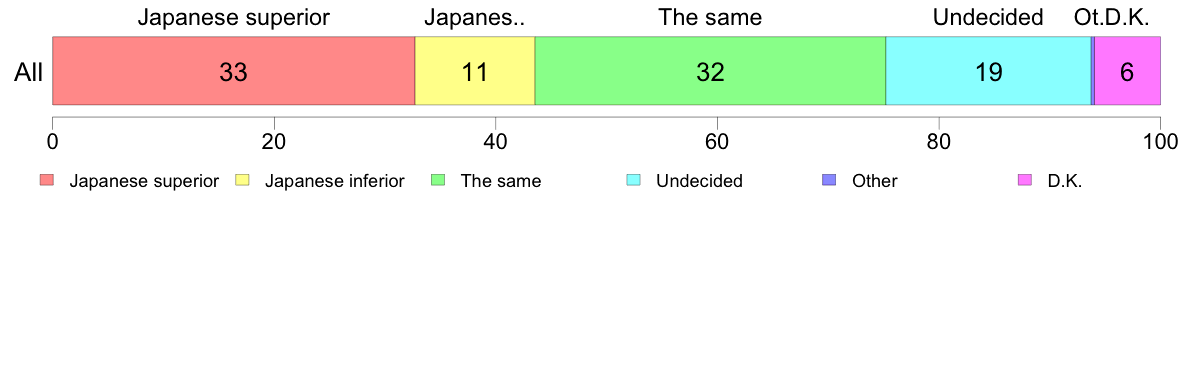
Task: Select the red bar segment showing 33
Action: [x=233, y=71]
